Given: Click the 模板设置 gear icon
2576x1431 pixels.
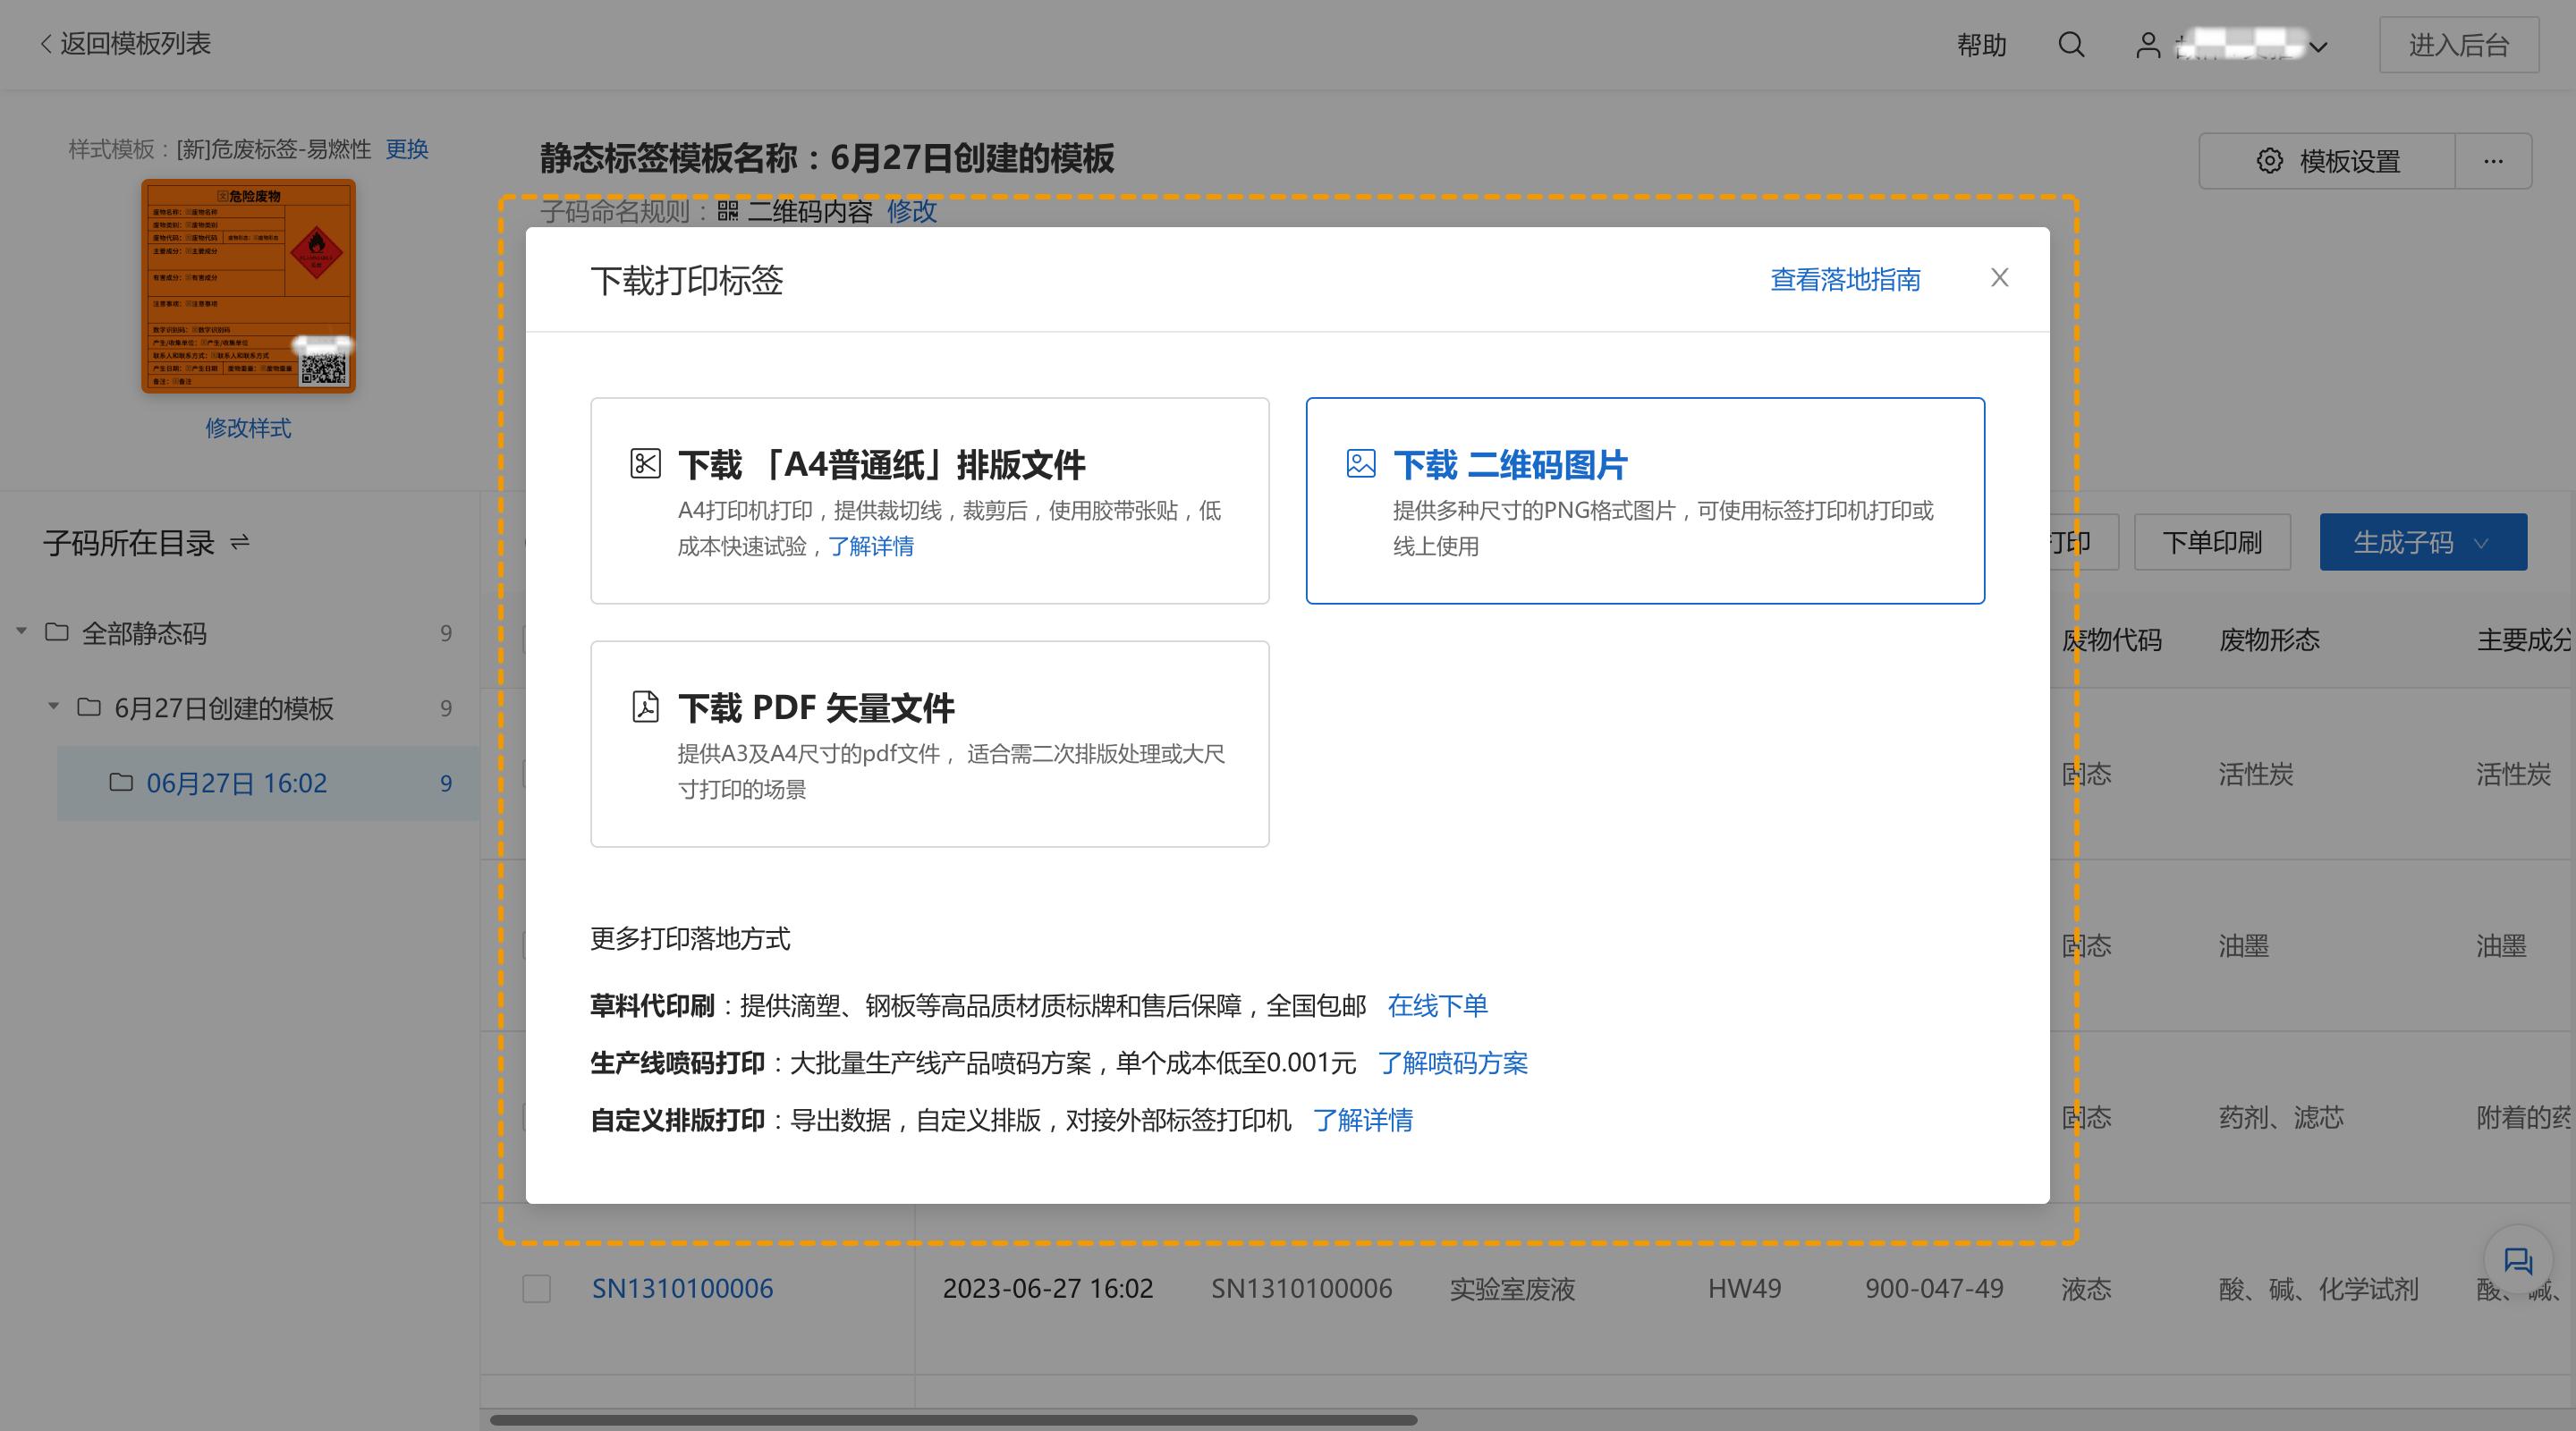Looking at the screenshot, I should click(x=2269, y=160).
